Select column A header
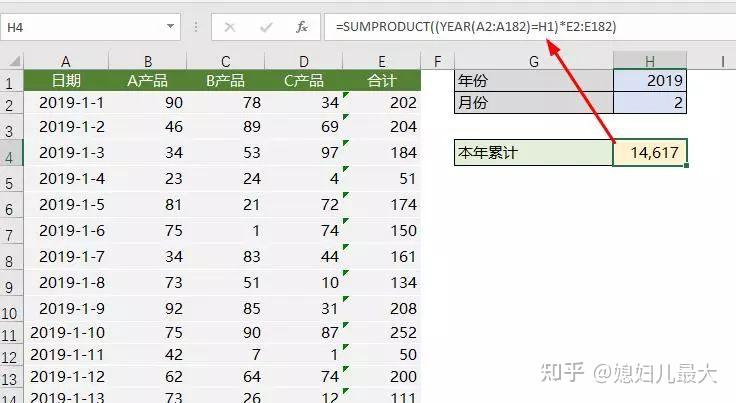The image size is (736, 403). (x=66, y=61)
